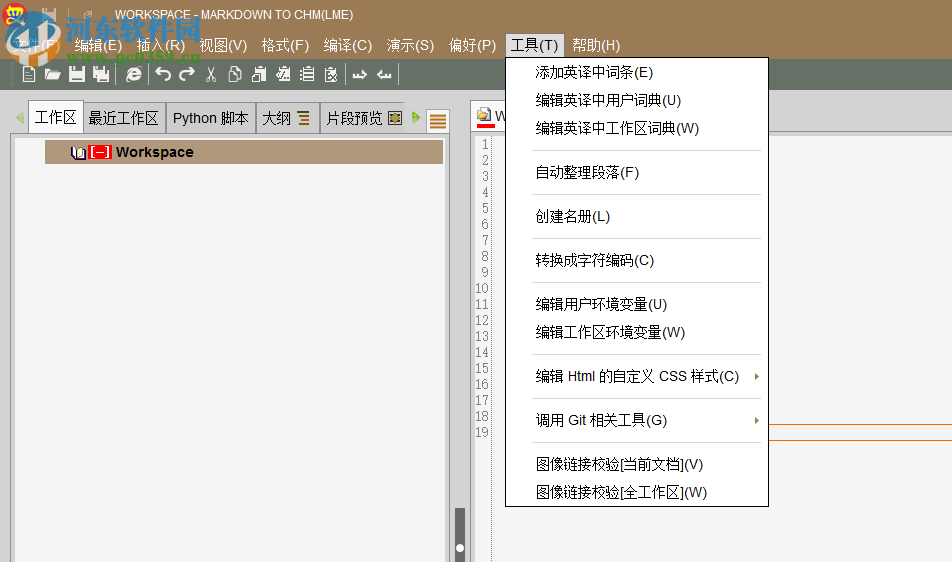Select 自动整理段落(F) from the menu
The height and width of the screenshot is (562, 952).
[x=637, y=173]
